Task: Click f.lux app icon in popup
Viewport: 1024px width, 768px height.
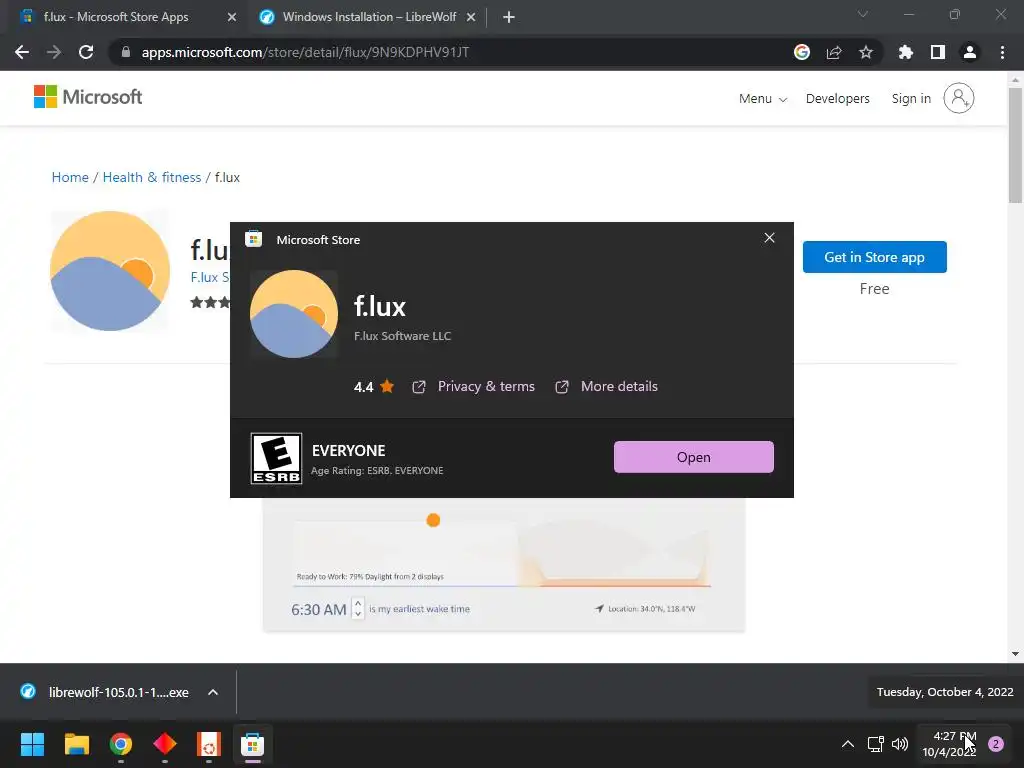Action: pos(294,313)
